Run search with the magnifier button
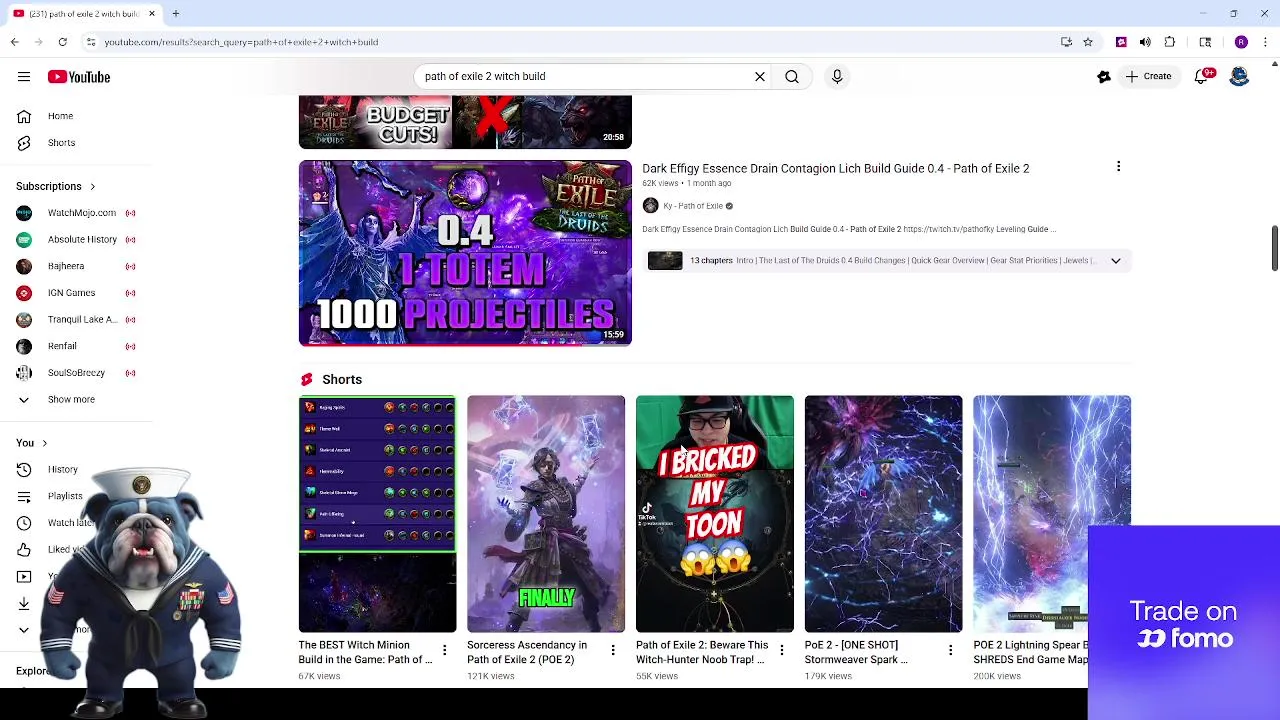Viewport: 1280px width, 720px height. pos(792,76)
